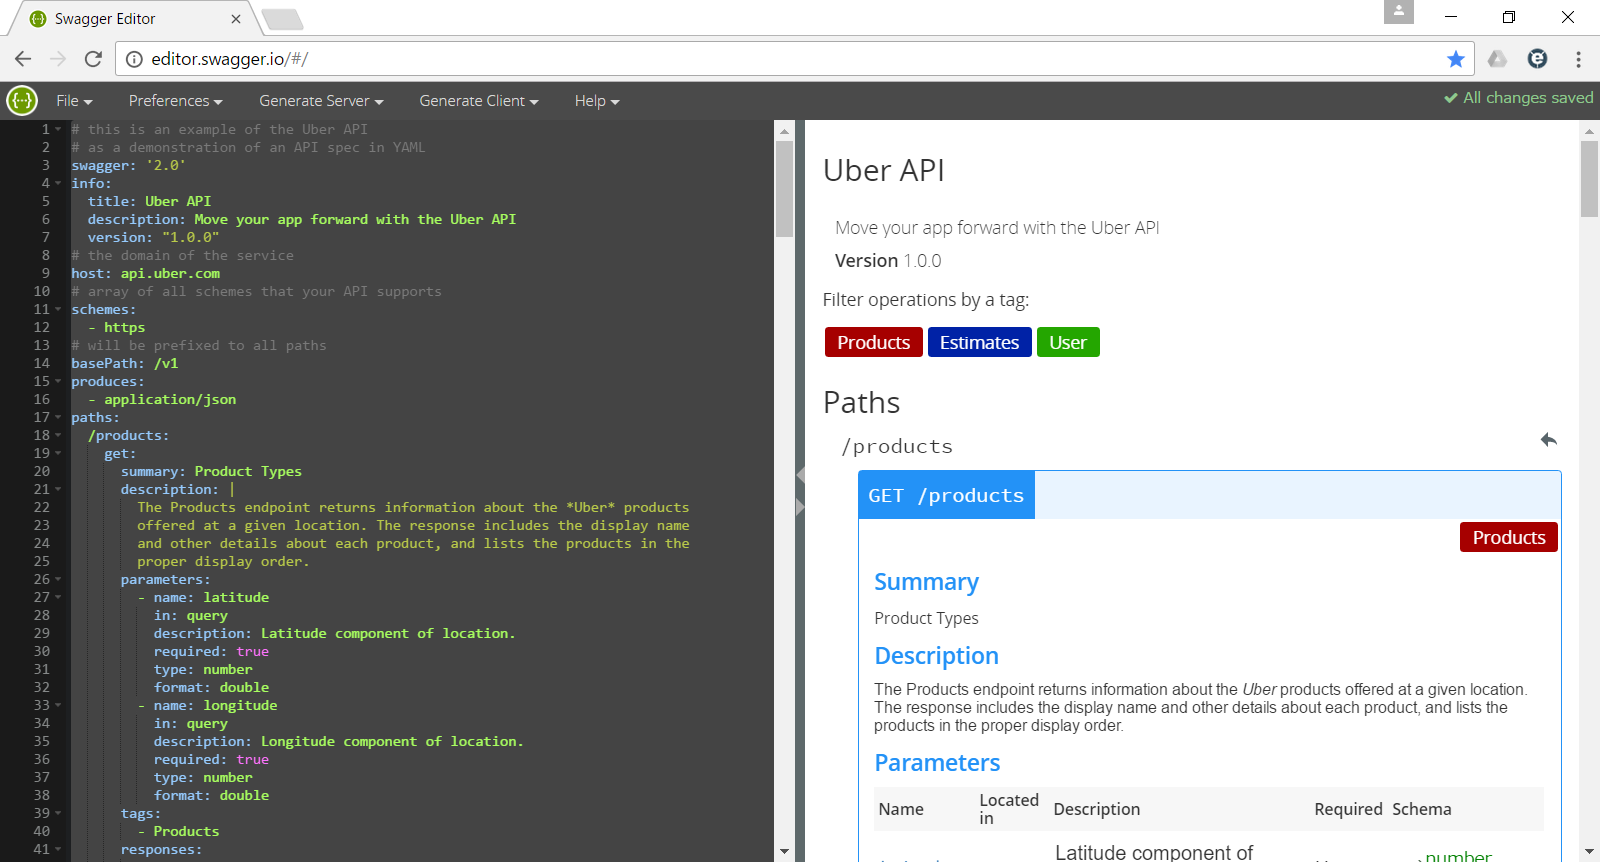Open the Generate Client menu
Screen dimensions: 1600x862
[479, 101]
